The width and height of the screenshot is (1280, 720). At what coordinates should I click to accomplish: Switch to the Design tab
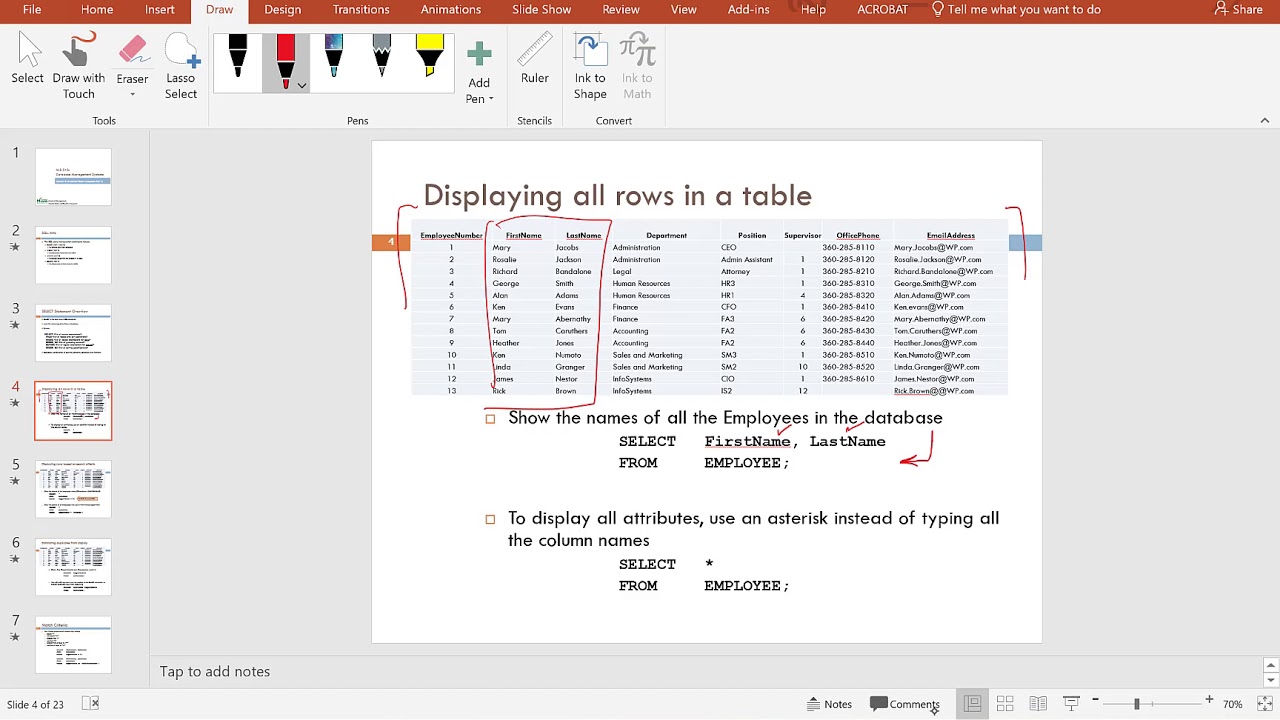(283, 9)
